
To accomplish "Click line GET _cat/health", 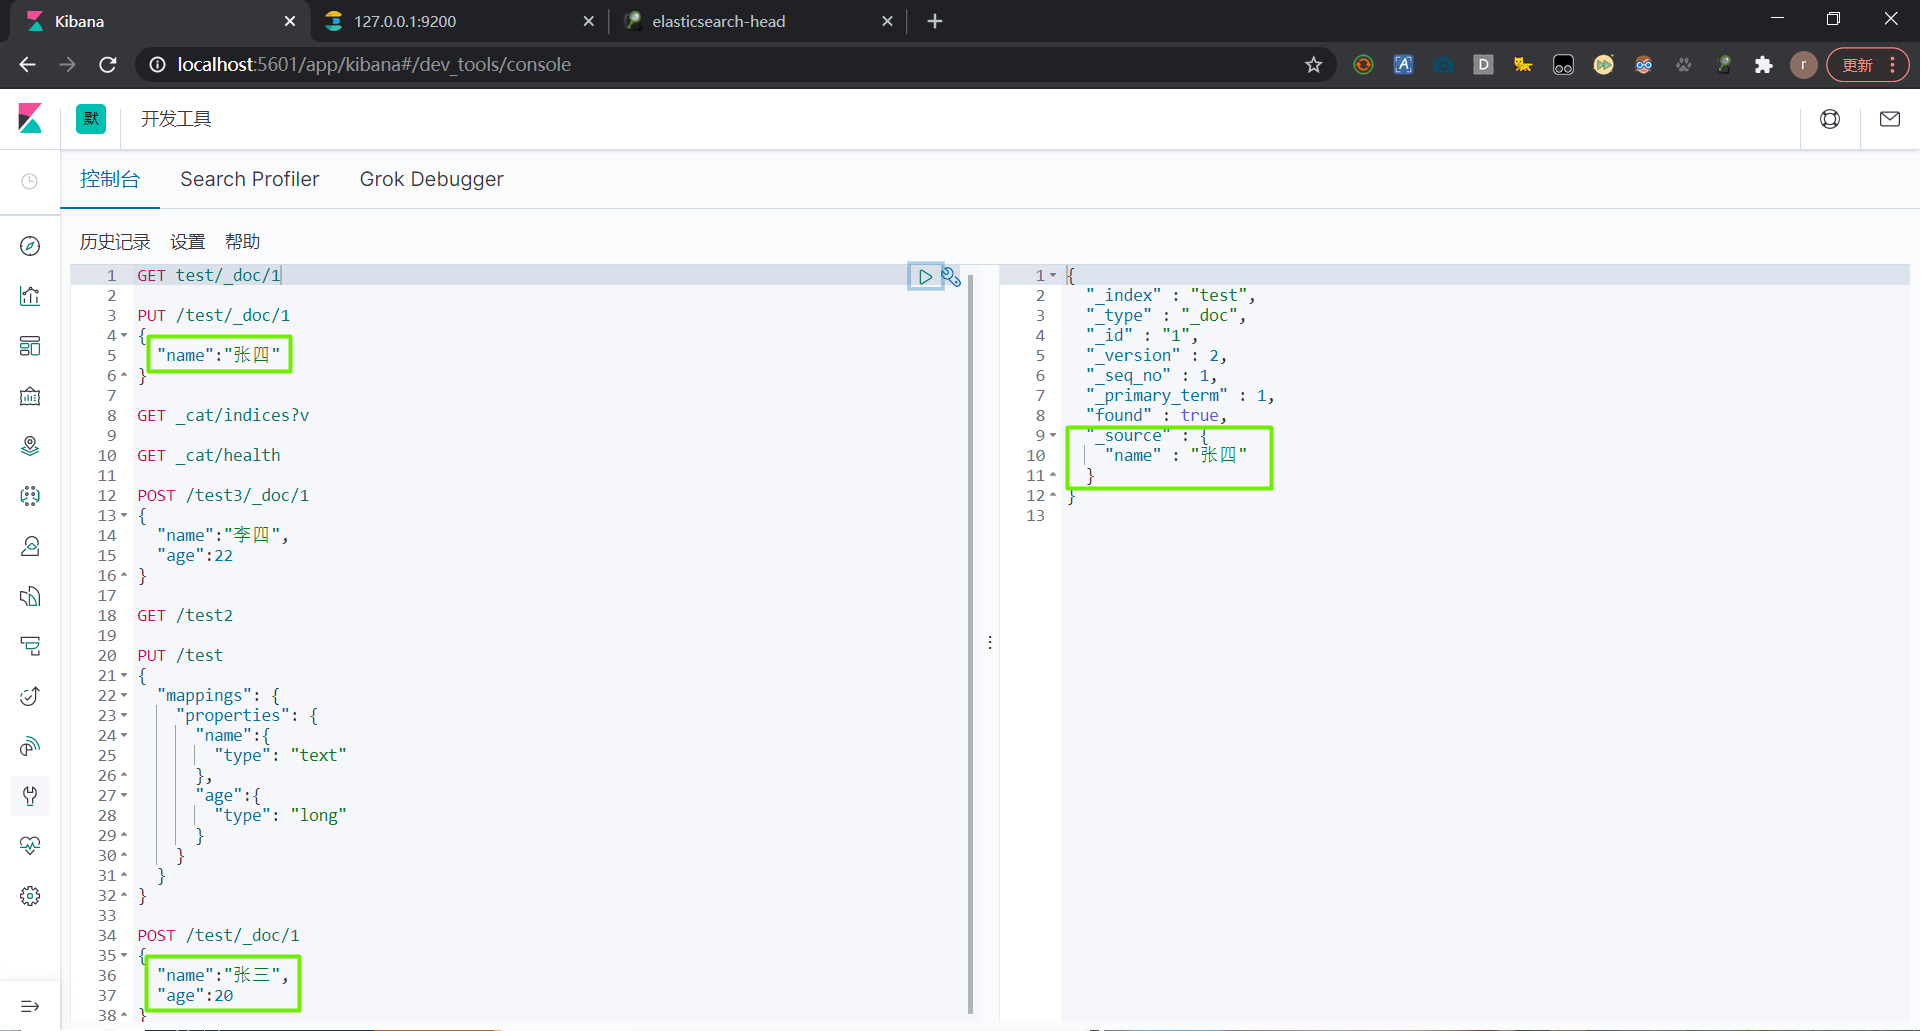I will coord(209,455).
